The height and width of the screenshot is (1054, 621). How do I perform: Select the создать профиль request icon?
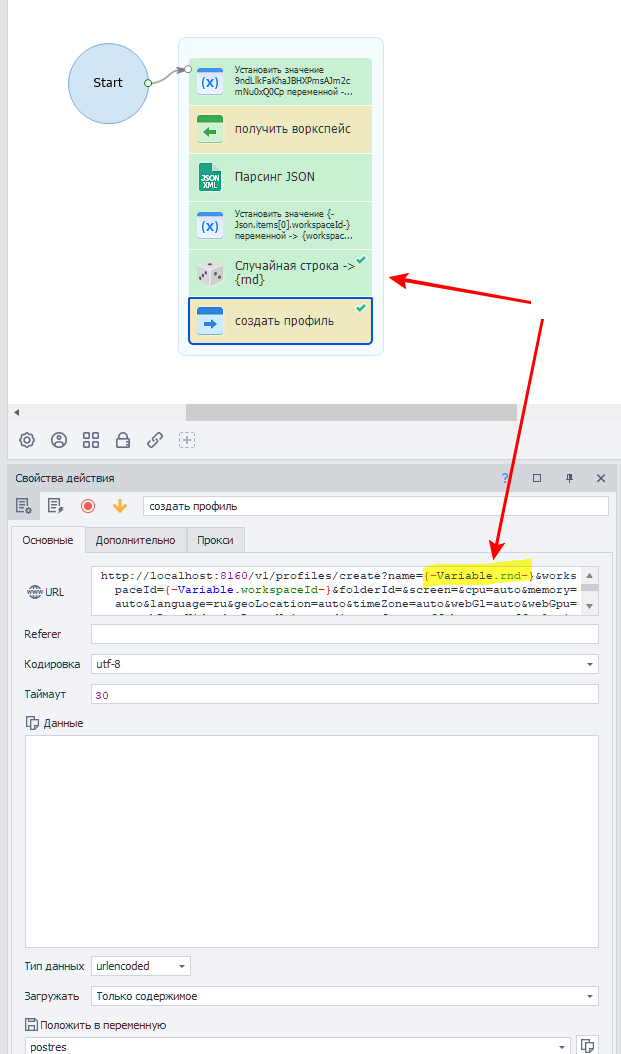210,321
